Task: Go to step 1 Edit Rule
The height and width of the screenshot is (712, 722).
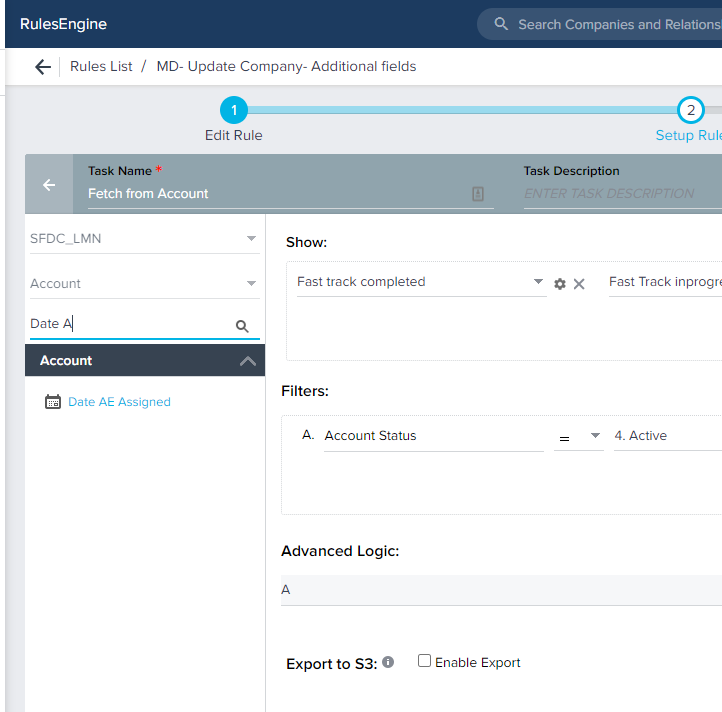Action: pyautogui.click(x=234, y=110)
